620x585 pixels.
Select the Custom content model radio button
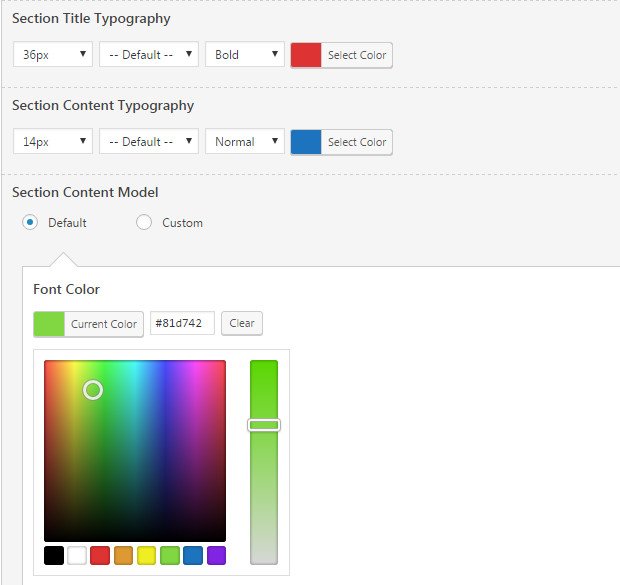pos(144,222)
